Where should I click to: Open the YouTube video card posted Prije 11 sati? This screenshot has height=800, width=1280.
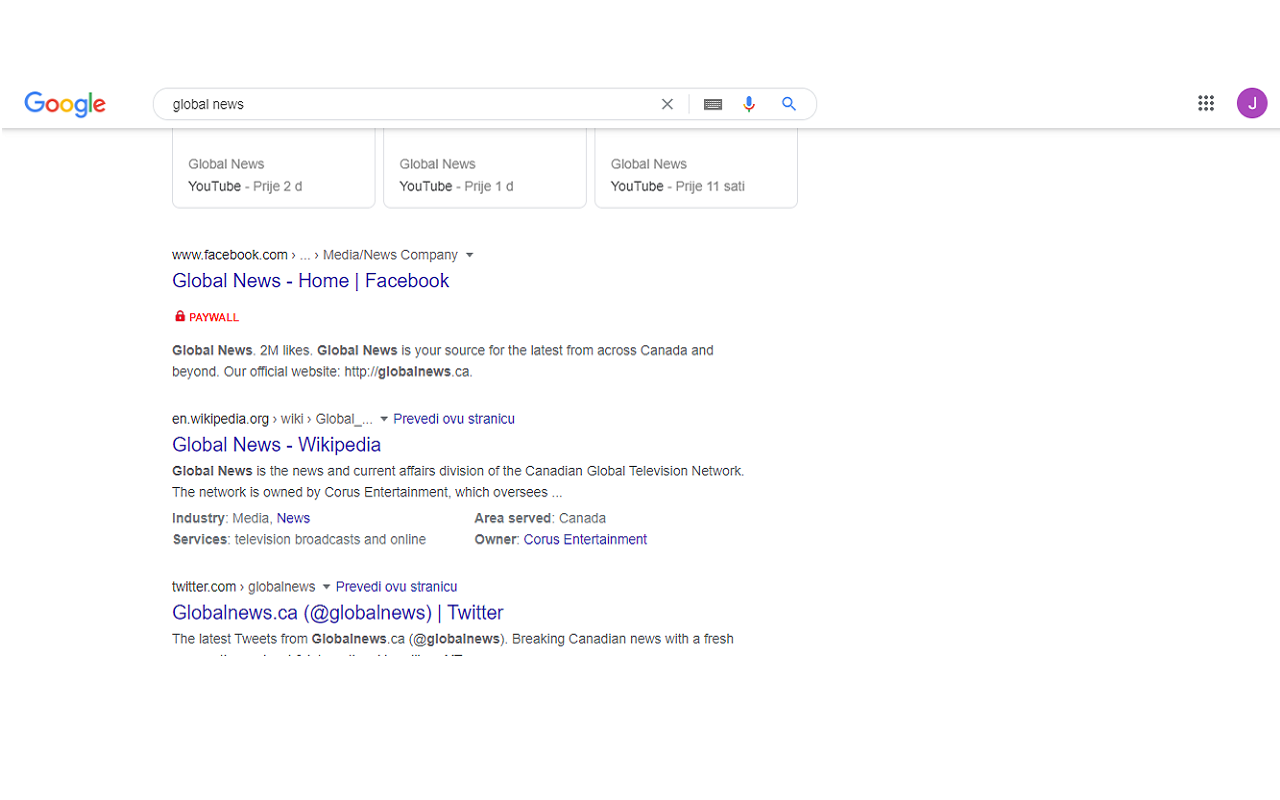click(696, 168)
